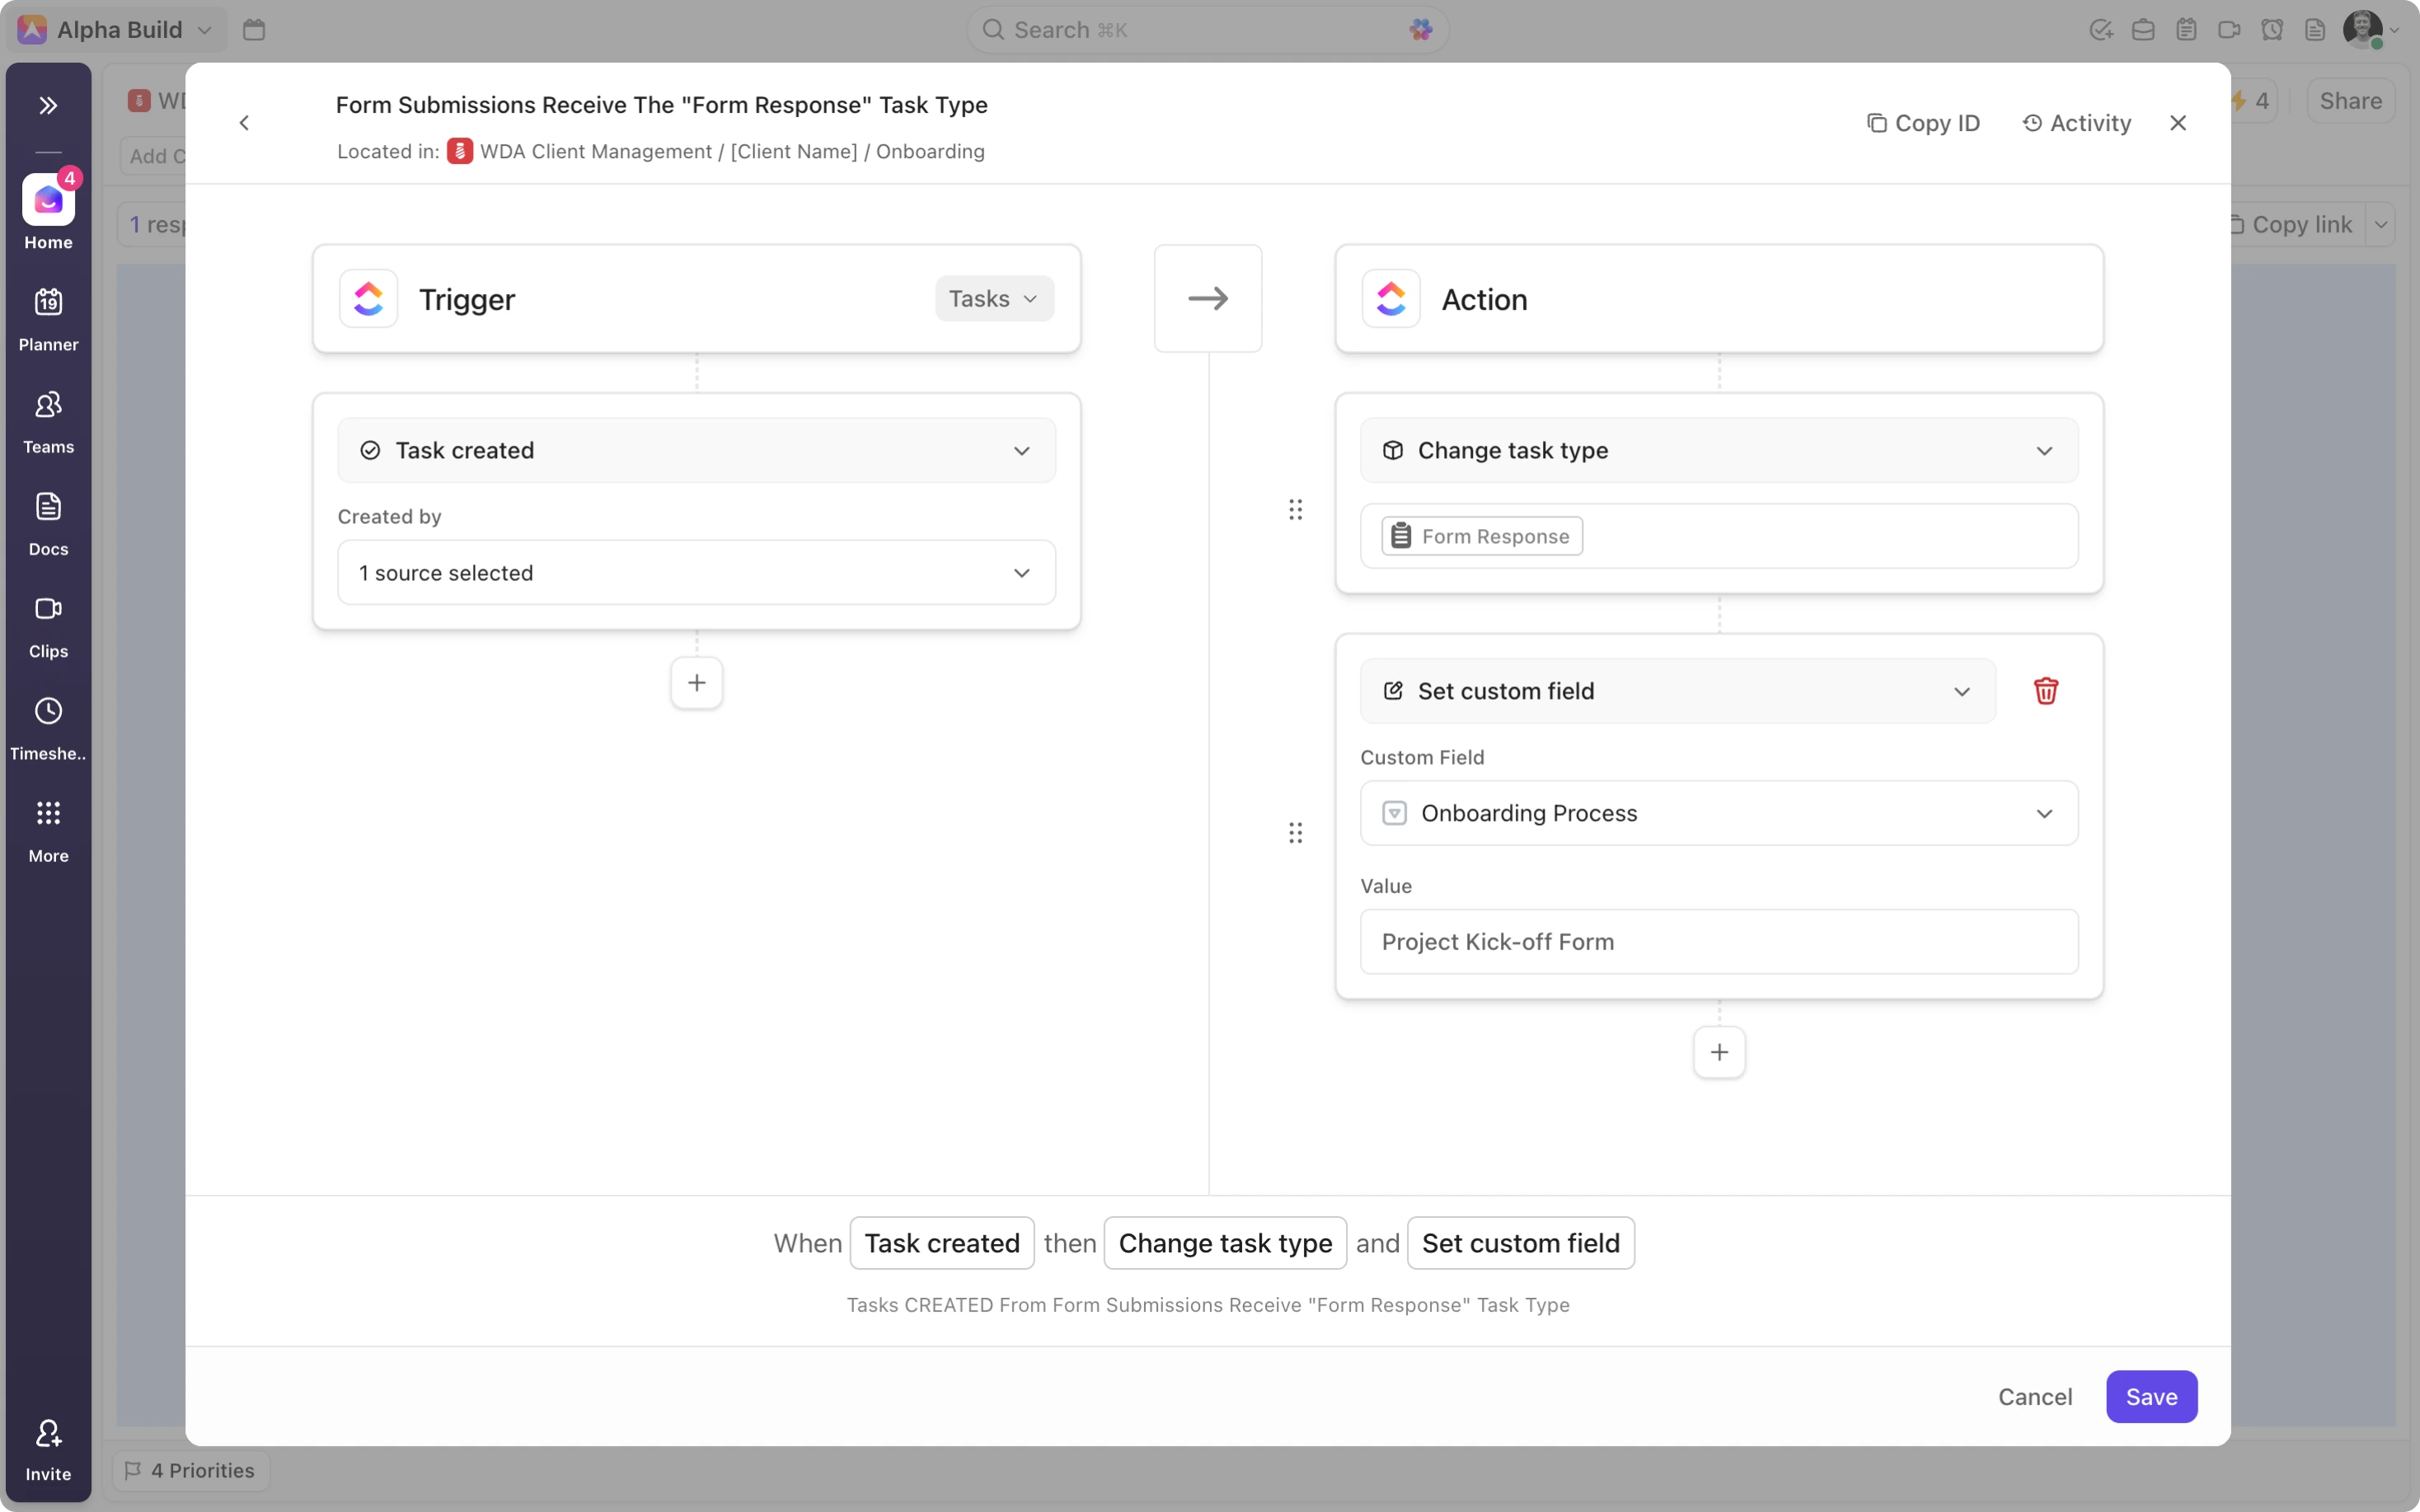Grab the drag handle beside Change task type
The image size is (2420, 1512).
tap(1295, 510)
